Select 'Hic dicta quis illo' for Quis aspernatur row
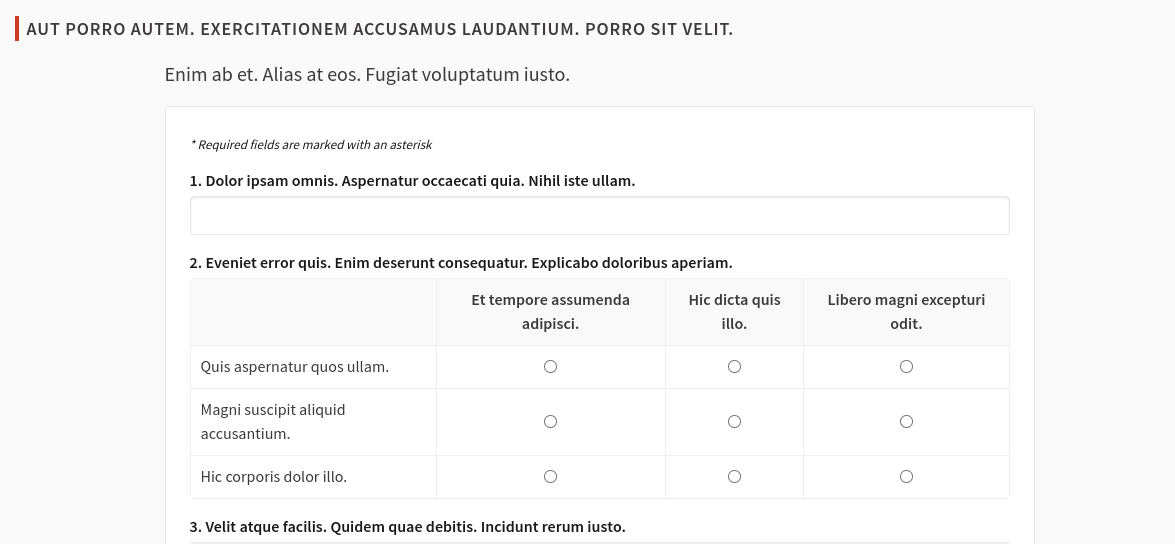 click(x=734, y=367)
